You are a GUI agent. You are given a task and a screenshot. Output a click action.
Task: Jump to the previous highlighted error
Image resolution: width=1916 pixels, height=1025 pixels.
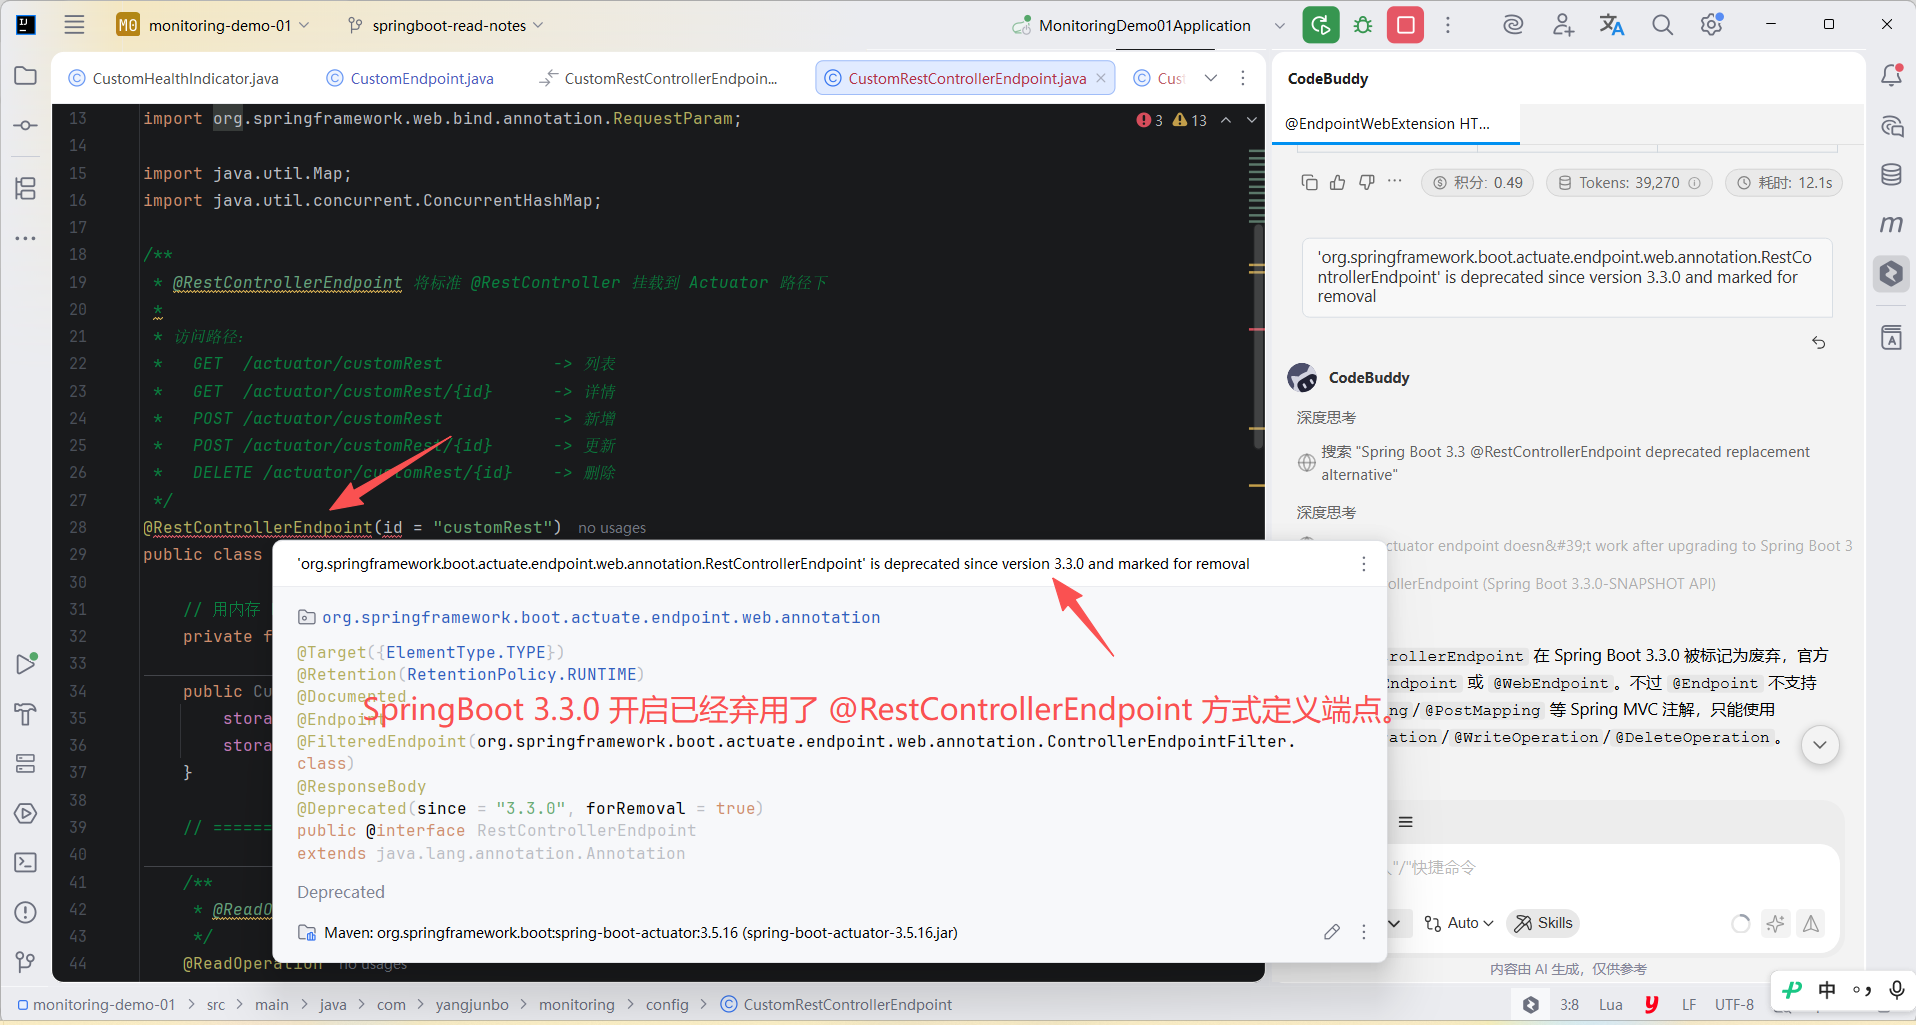(x=1226, y=120)
